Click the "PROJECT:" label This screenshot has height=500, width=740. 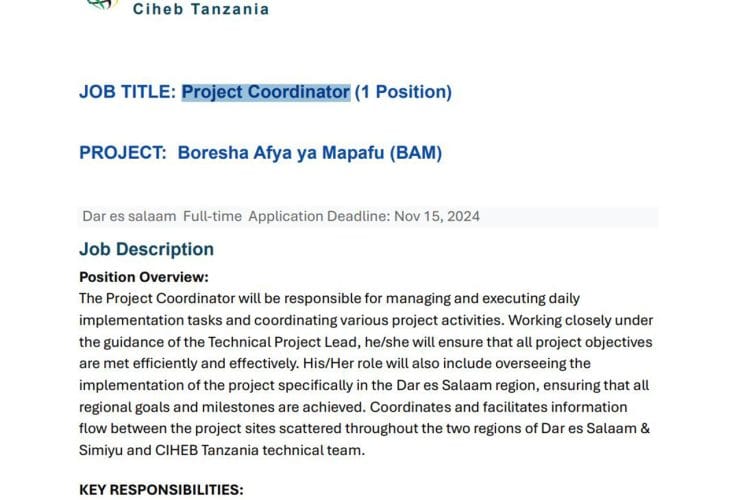(x=122, y=153)
